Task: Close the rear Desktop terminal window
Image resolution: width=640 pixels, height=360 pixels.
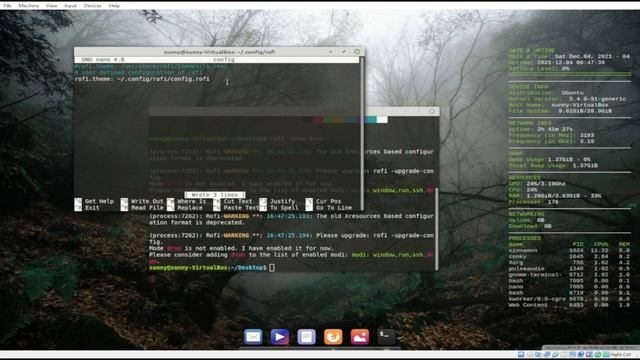Action: tap(432, 111)
